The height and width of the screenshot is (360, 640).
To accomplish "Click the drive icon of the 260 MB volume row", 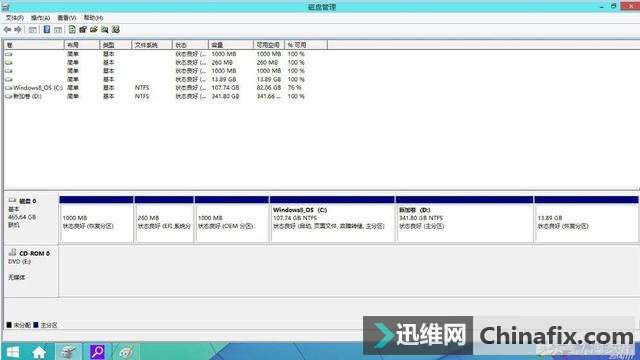I will click(x=9, y=62).
